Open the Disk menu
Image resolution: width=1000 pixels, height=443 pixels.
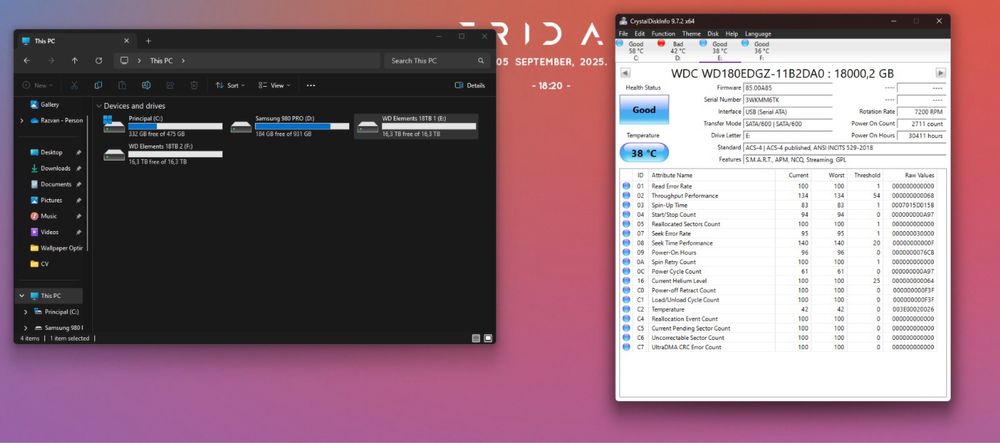[x=713, y=34]
